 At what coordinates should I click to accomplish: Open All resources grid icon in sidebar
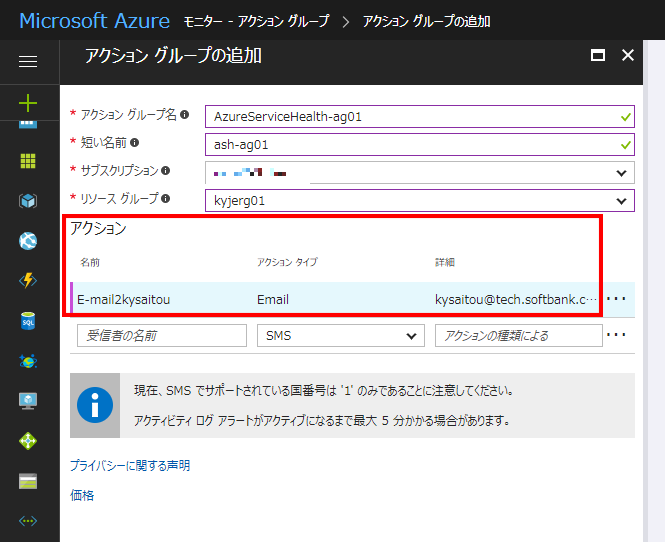pyautogui.click(x=28, y=161)
